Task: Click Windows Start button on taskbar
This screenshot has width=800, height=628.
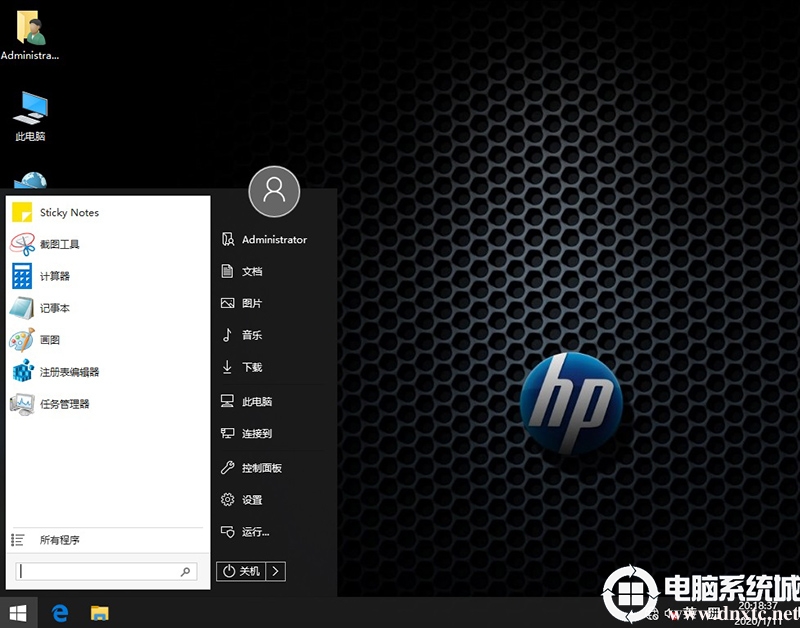Action: point(18,613)
